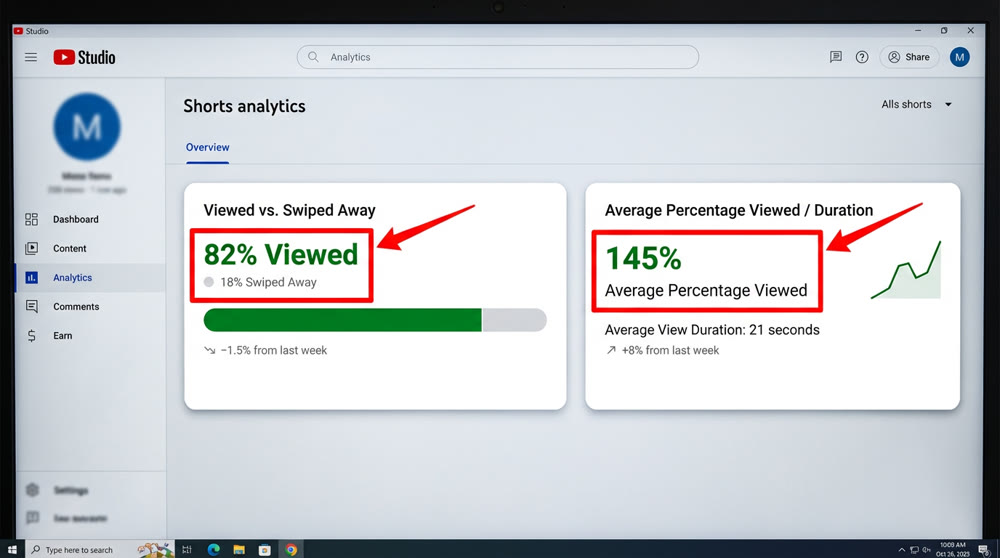
Task: Show hidden system tray icons chevron
Action: [x=901, y=550]
